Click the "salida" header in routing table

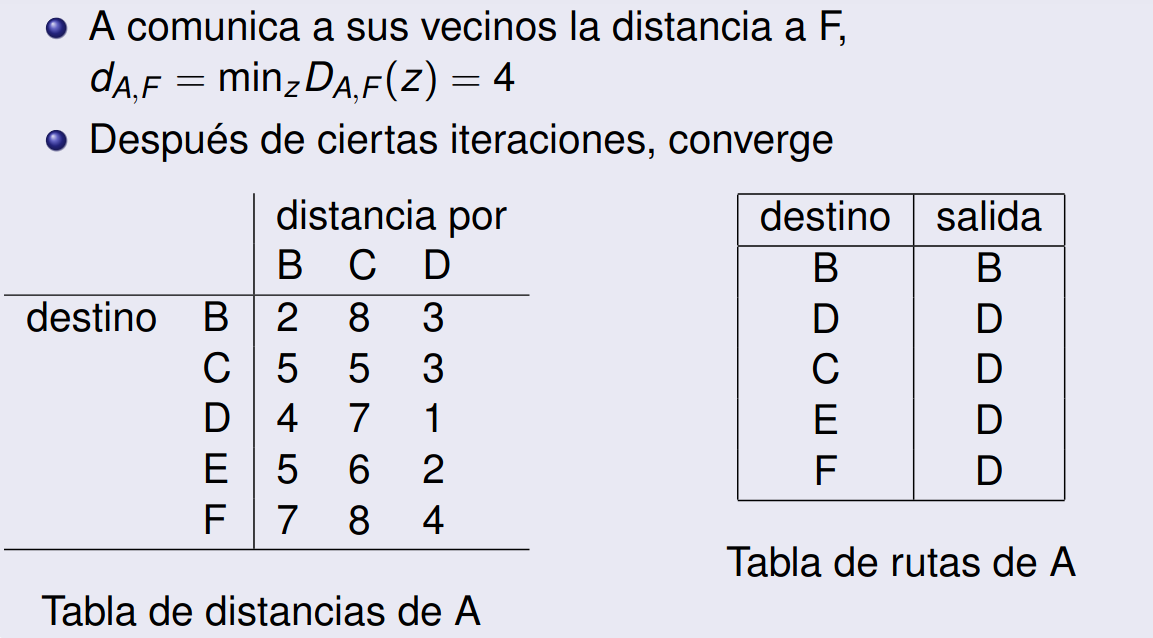pos(988,218)
